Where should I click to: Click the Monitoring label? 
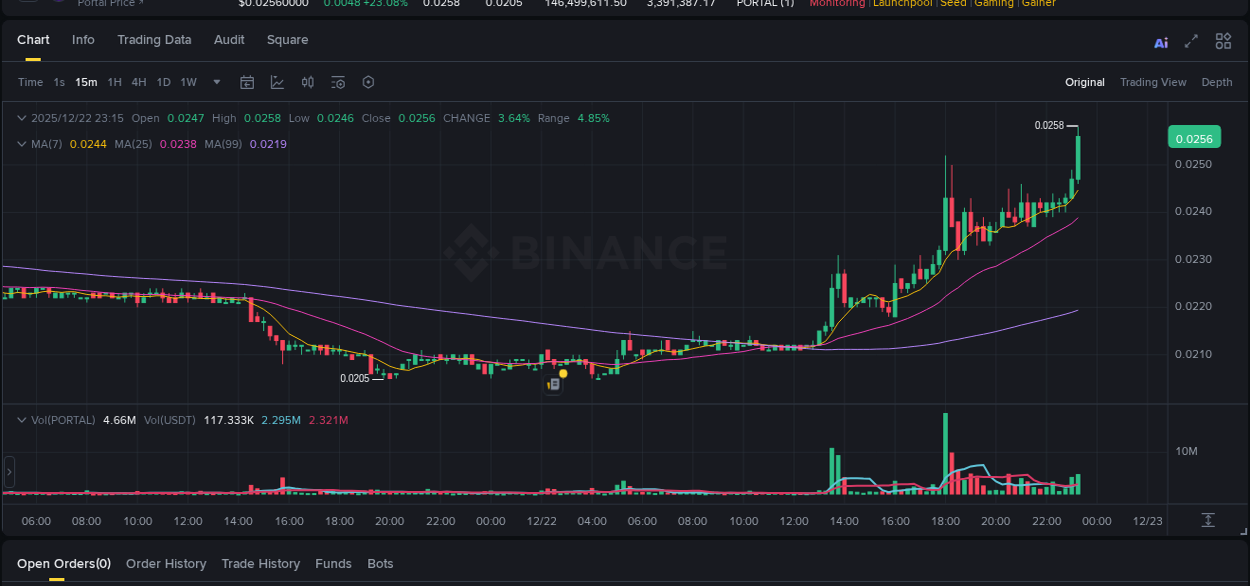pos(837,4)
